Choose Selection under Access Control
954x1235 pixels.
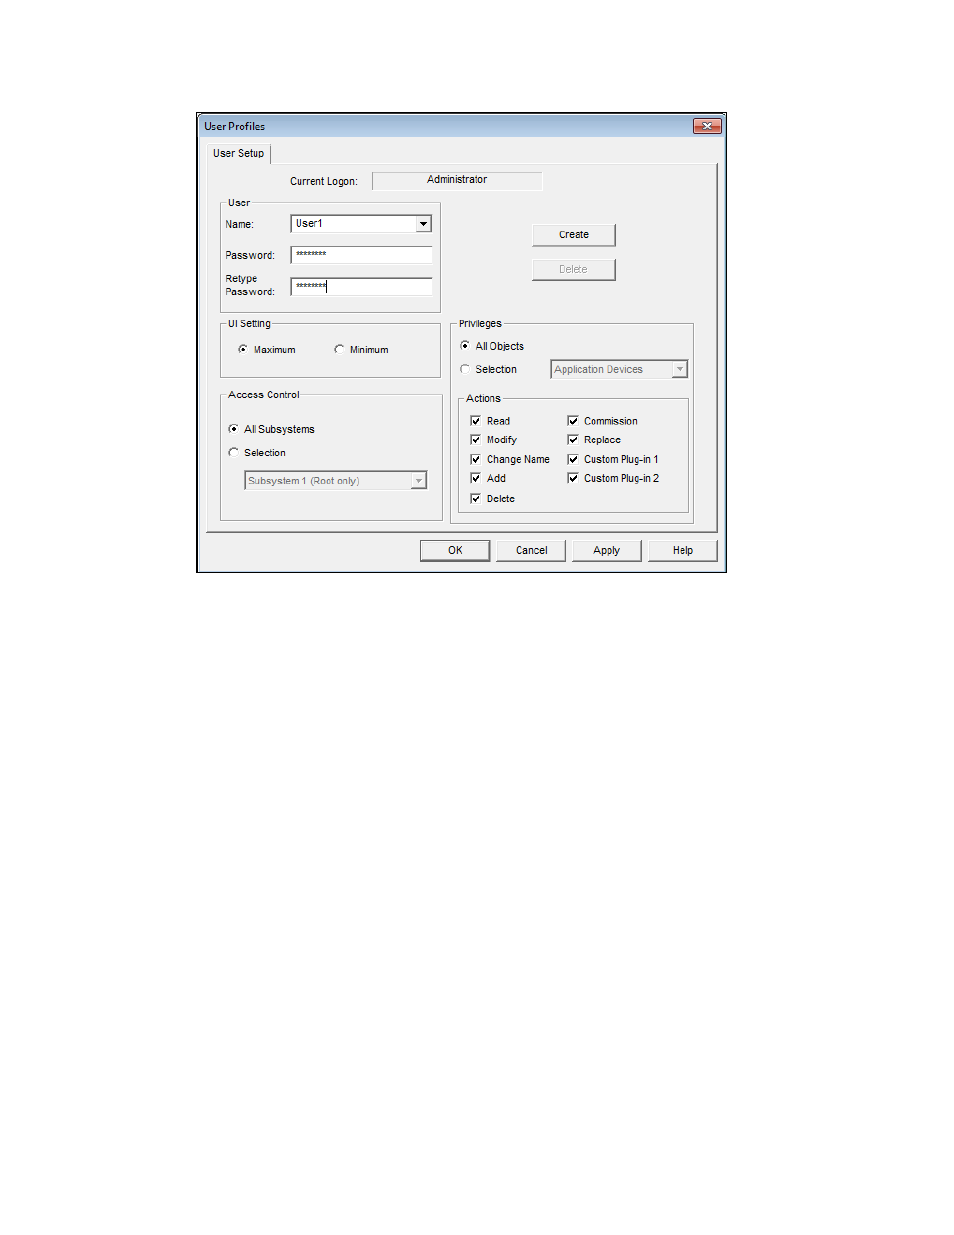[x=233, y=453]
